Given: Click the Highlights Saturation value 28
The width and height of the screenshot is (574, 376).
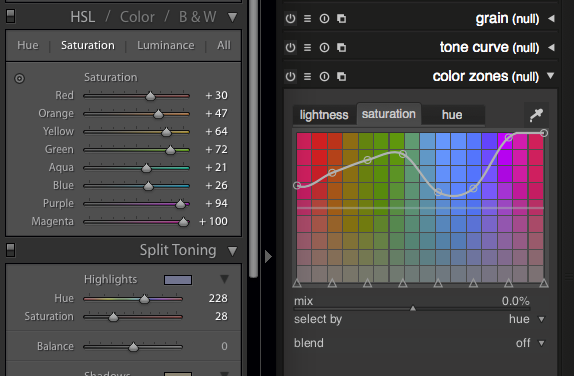Looking at the screenshot, I should click(221, 316).
